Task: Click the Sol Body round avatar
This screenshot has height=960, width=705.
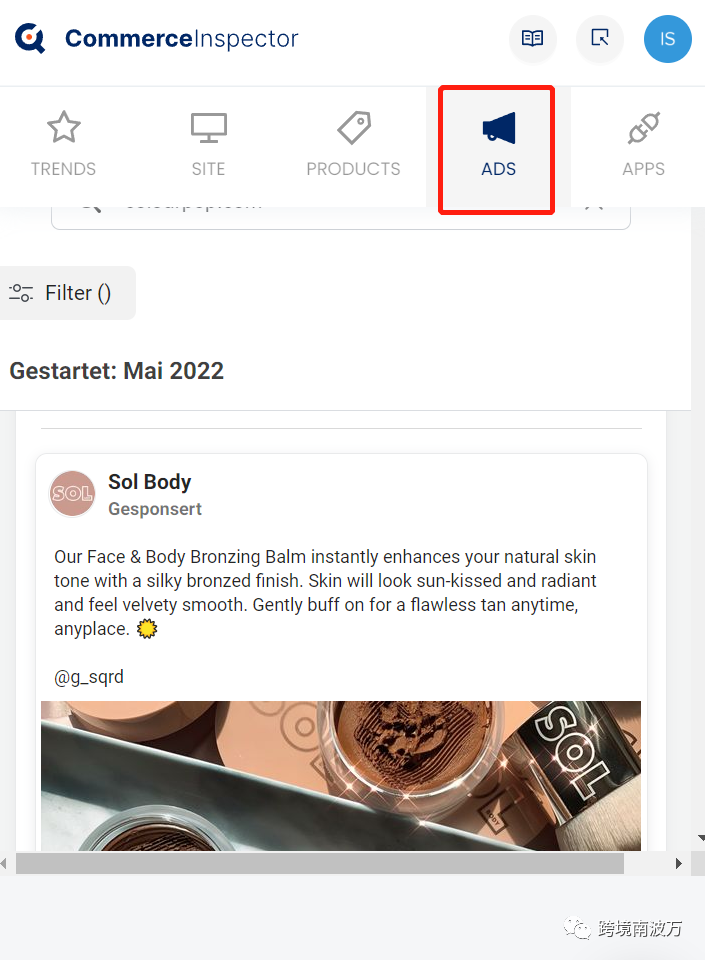Action: click(72, 493)
